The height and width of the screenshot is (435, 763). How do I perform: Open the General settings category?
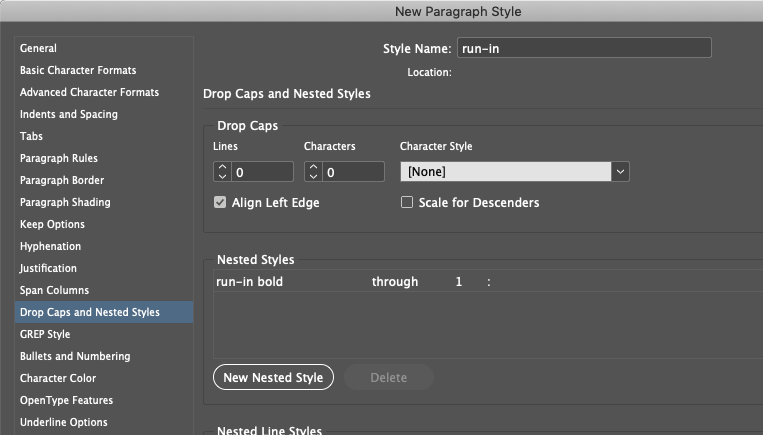(x=38, y=48)
